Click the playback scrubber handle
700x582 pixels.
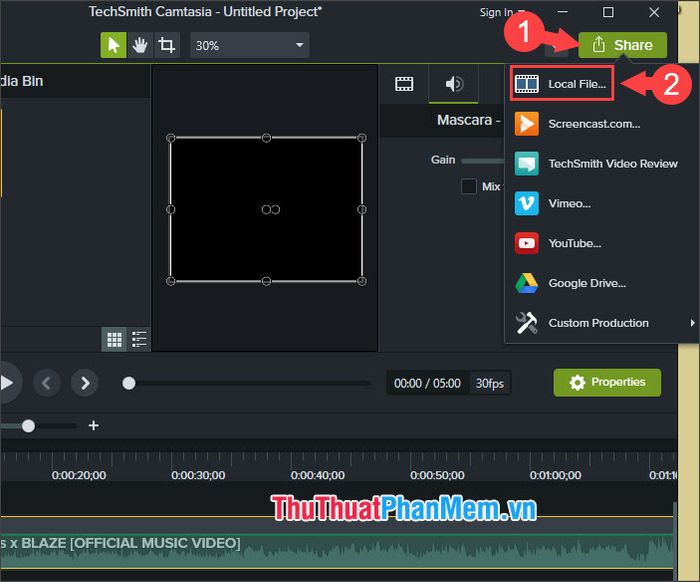click(129, 383)
